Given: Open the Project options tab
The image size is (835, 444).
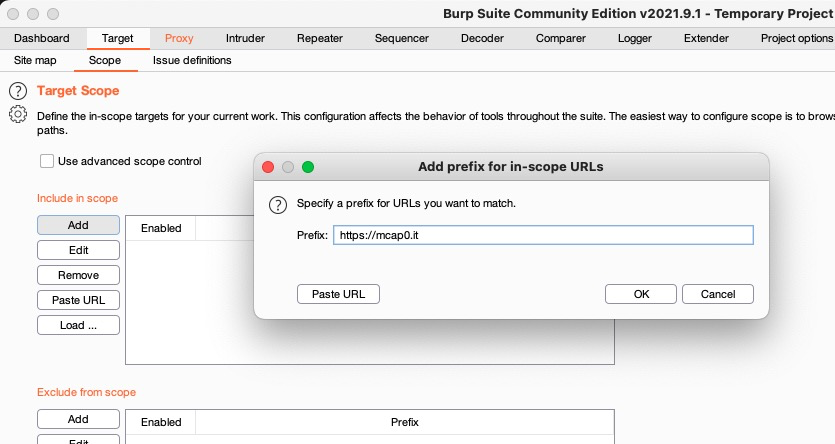Looking at the screenshot, I should tap(796, 38).
